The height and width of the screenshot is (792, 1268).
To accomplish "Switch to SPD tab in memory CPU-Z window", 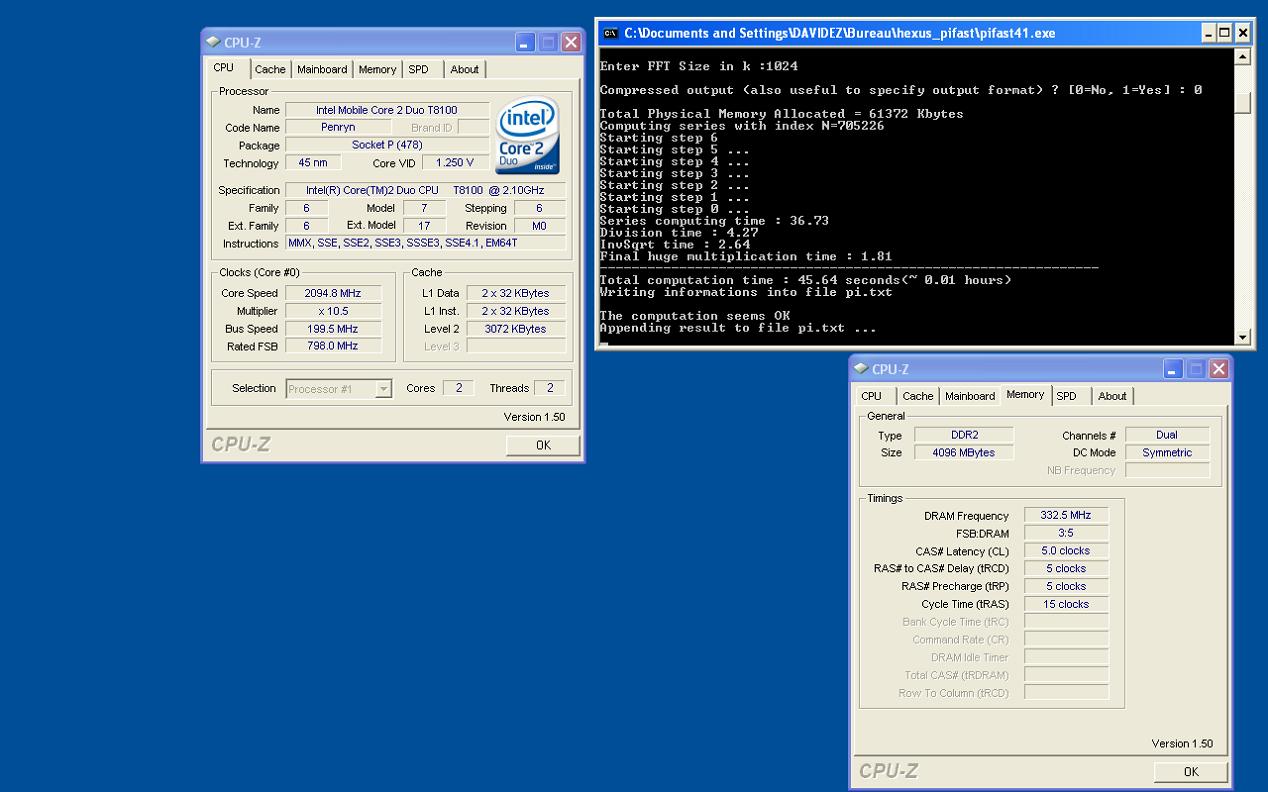I will [x=1067, y=396].
